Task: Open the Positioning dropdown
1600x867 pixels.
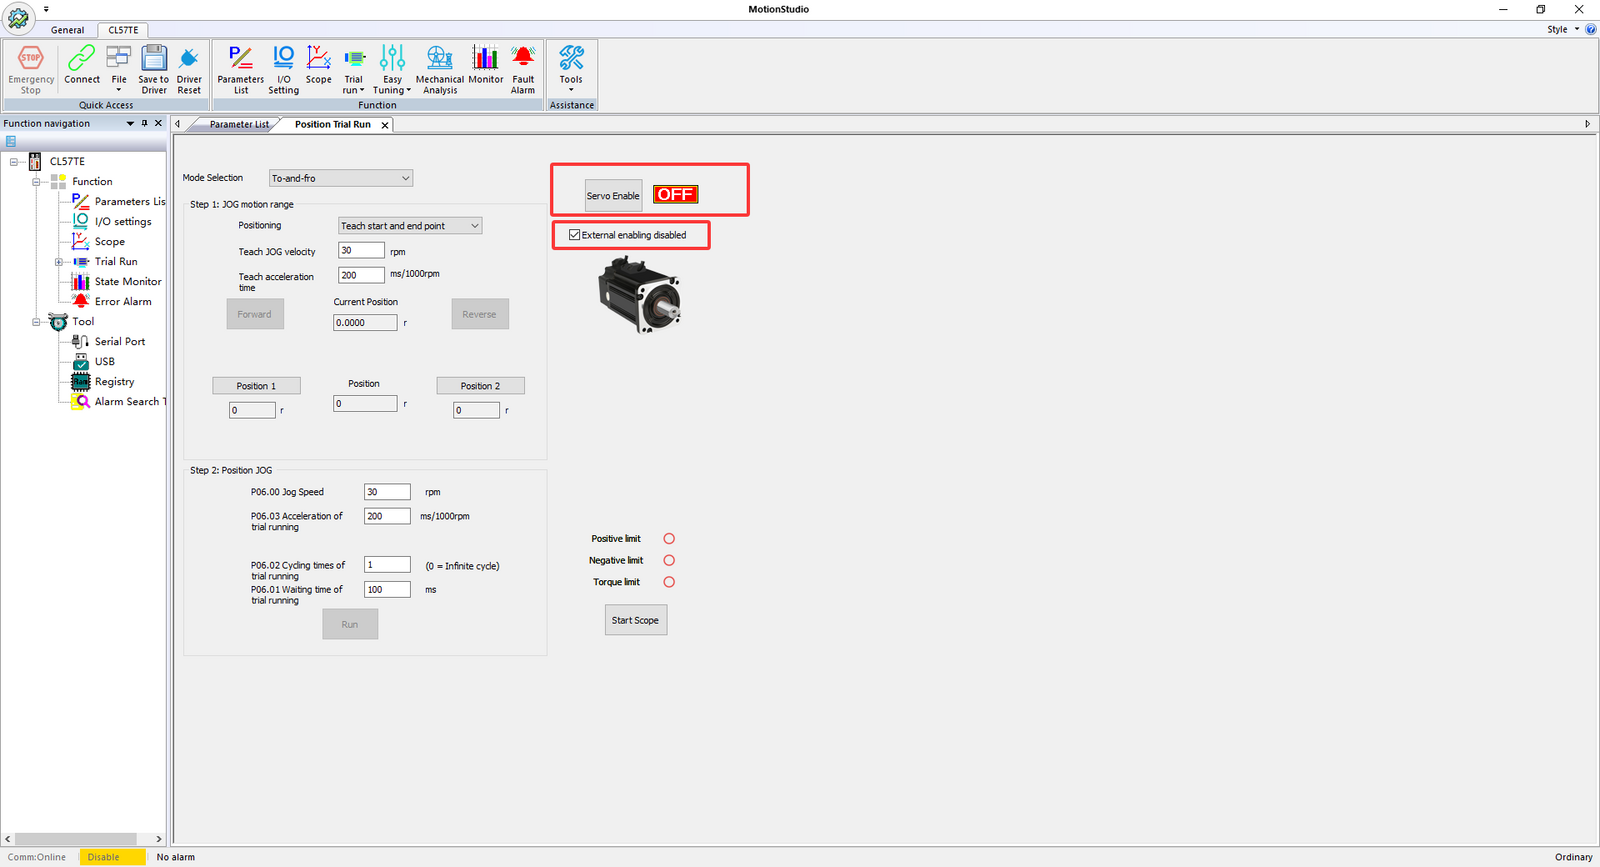Action: click(x=410, y=226)
